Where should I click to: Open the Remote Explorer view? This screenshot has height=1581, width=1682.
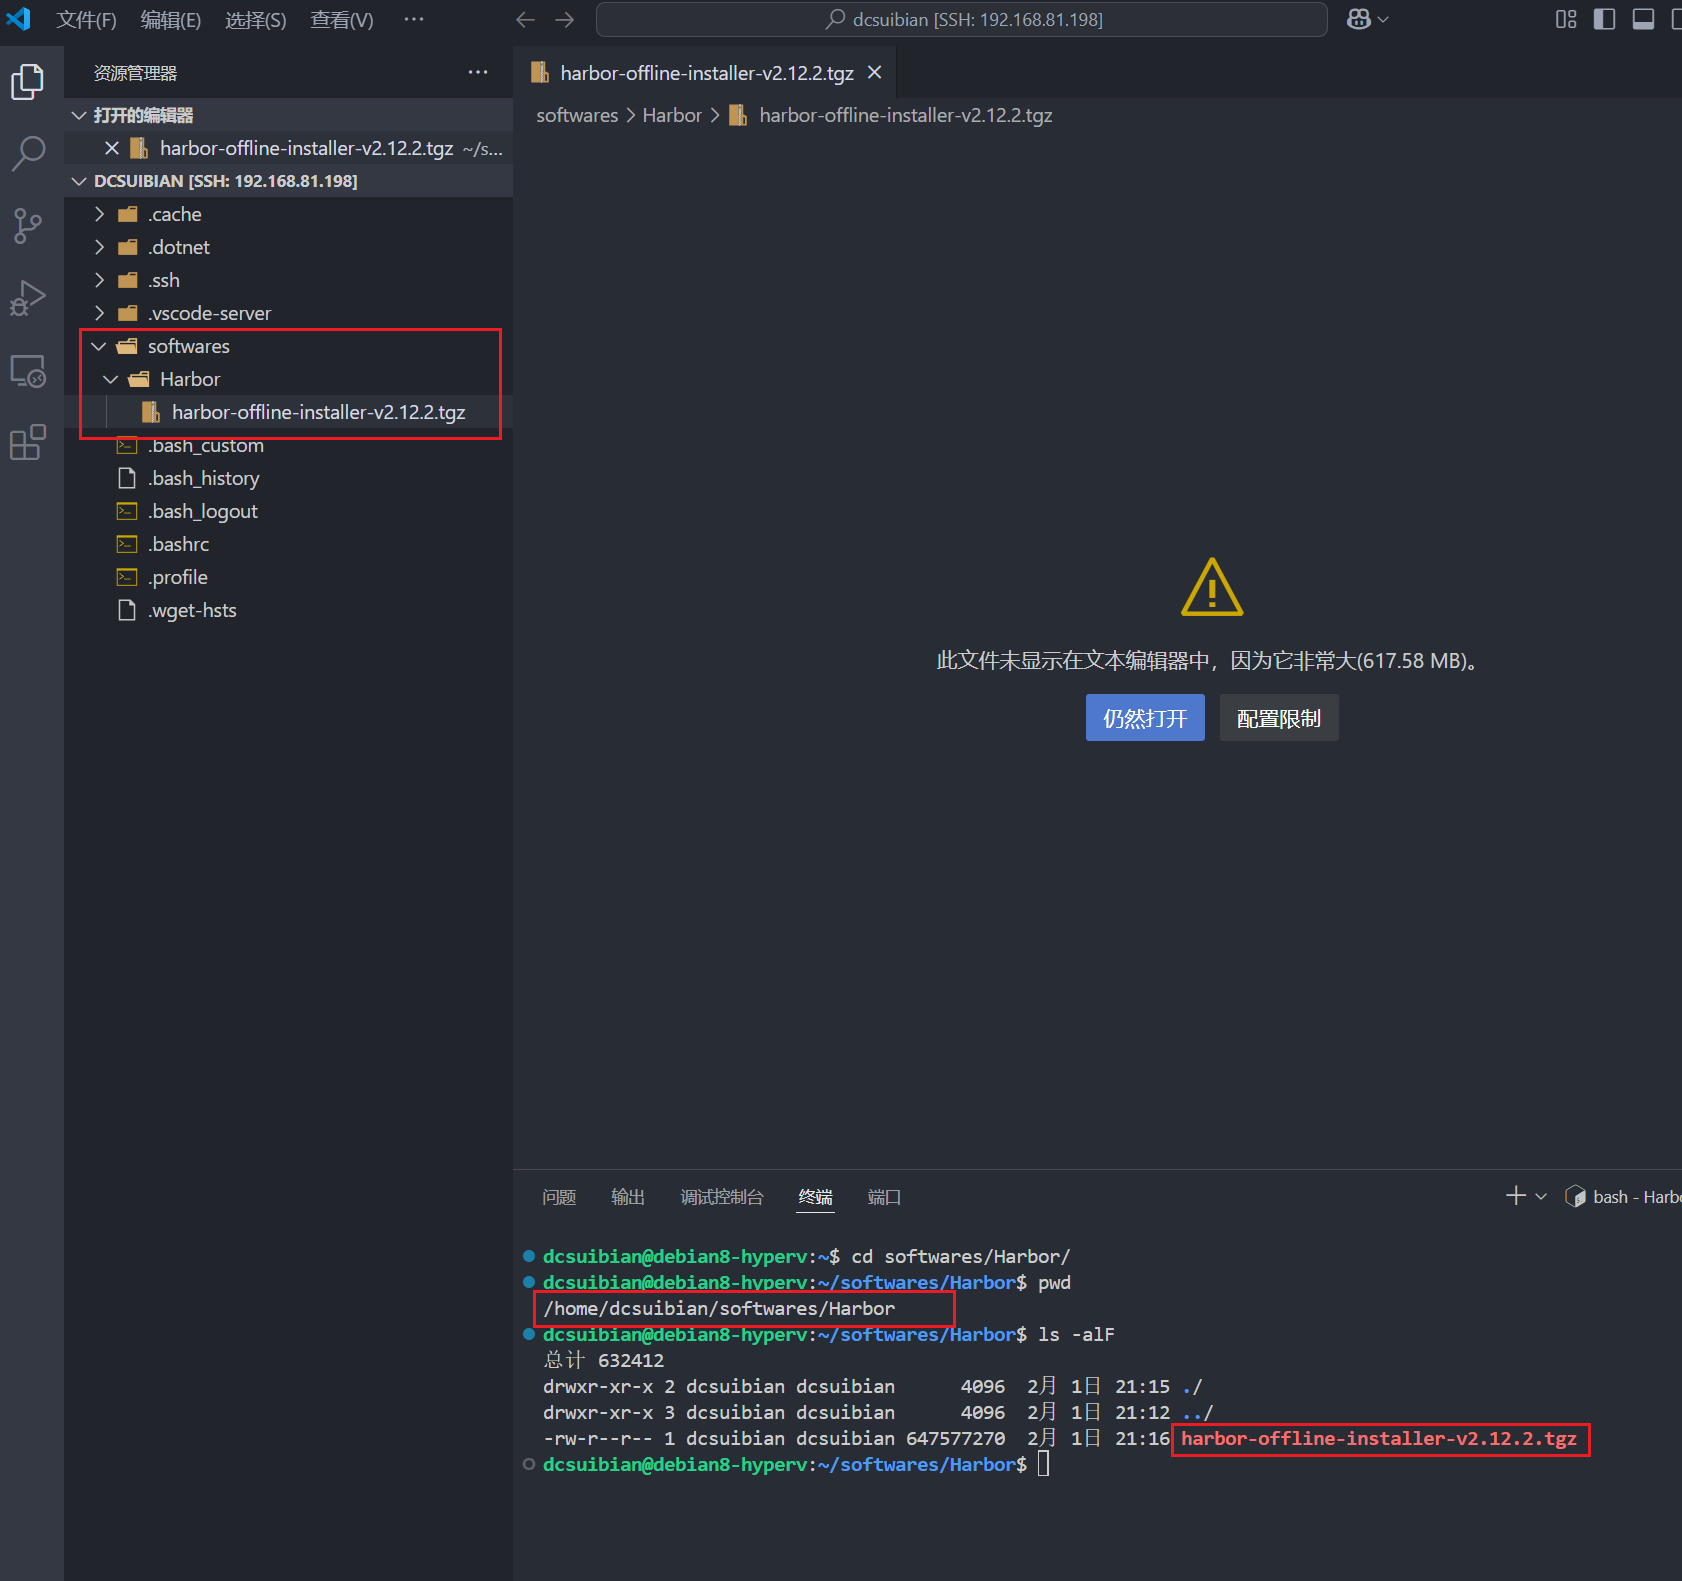point(28,371)
